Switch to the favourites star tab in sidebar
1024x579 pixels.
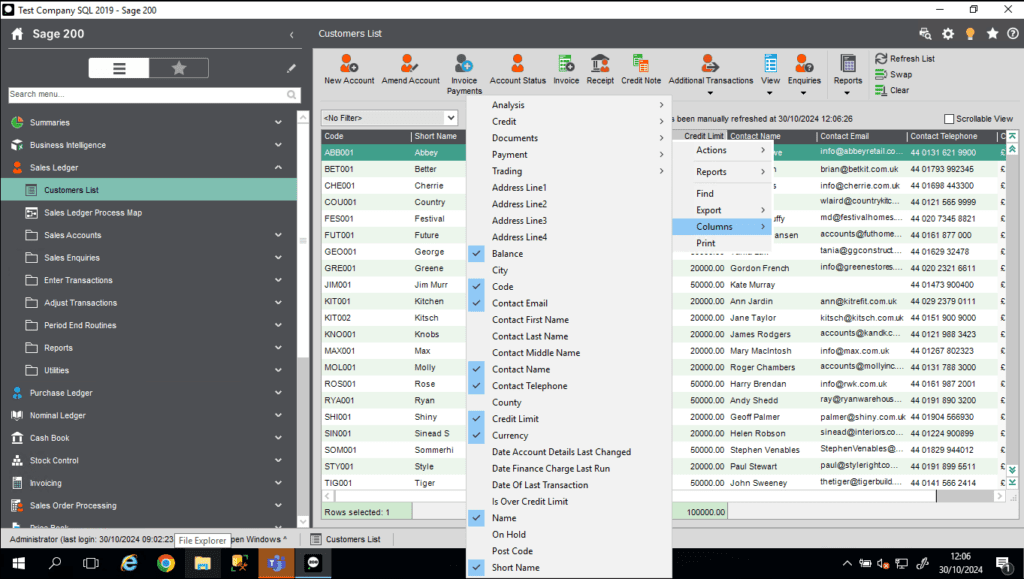(x=179, y=68)
